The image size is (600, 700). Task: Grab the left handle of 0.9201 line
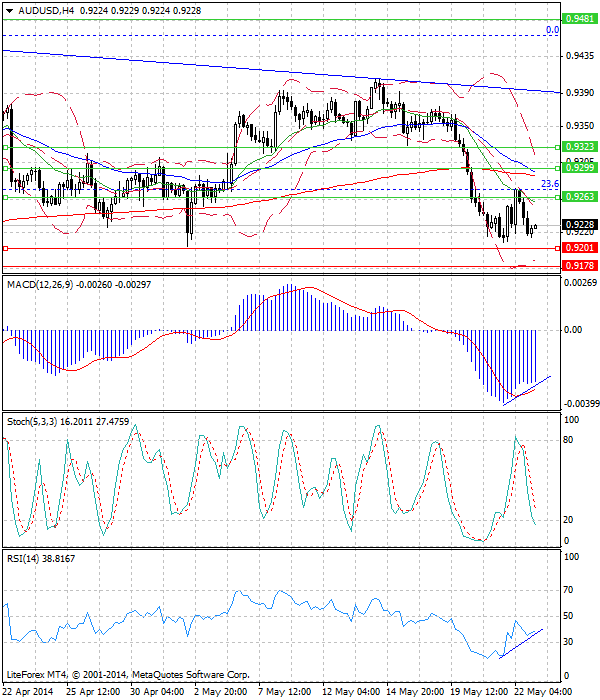tap(6, 247)
